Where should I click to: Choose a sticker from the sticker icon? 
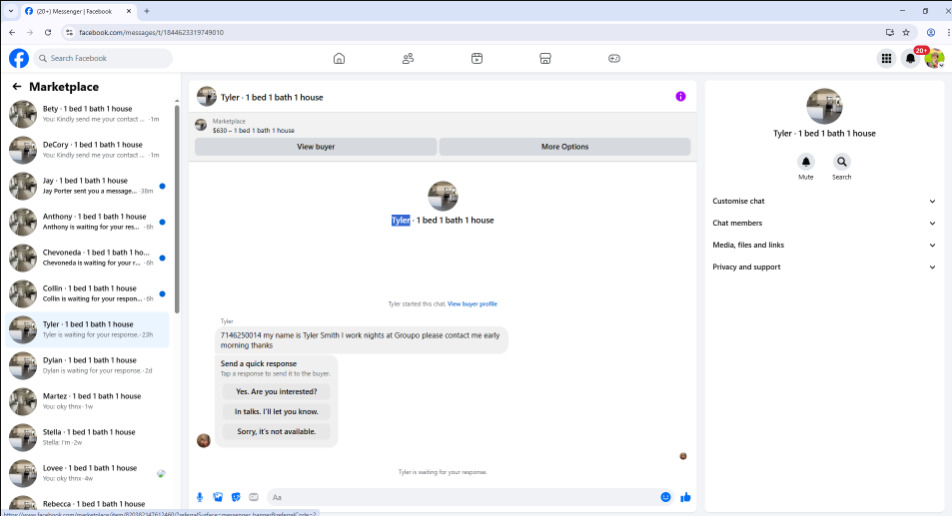click(x=236, y=497)
